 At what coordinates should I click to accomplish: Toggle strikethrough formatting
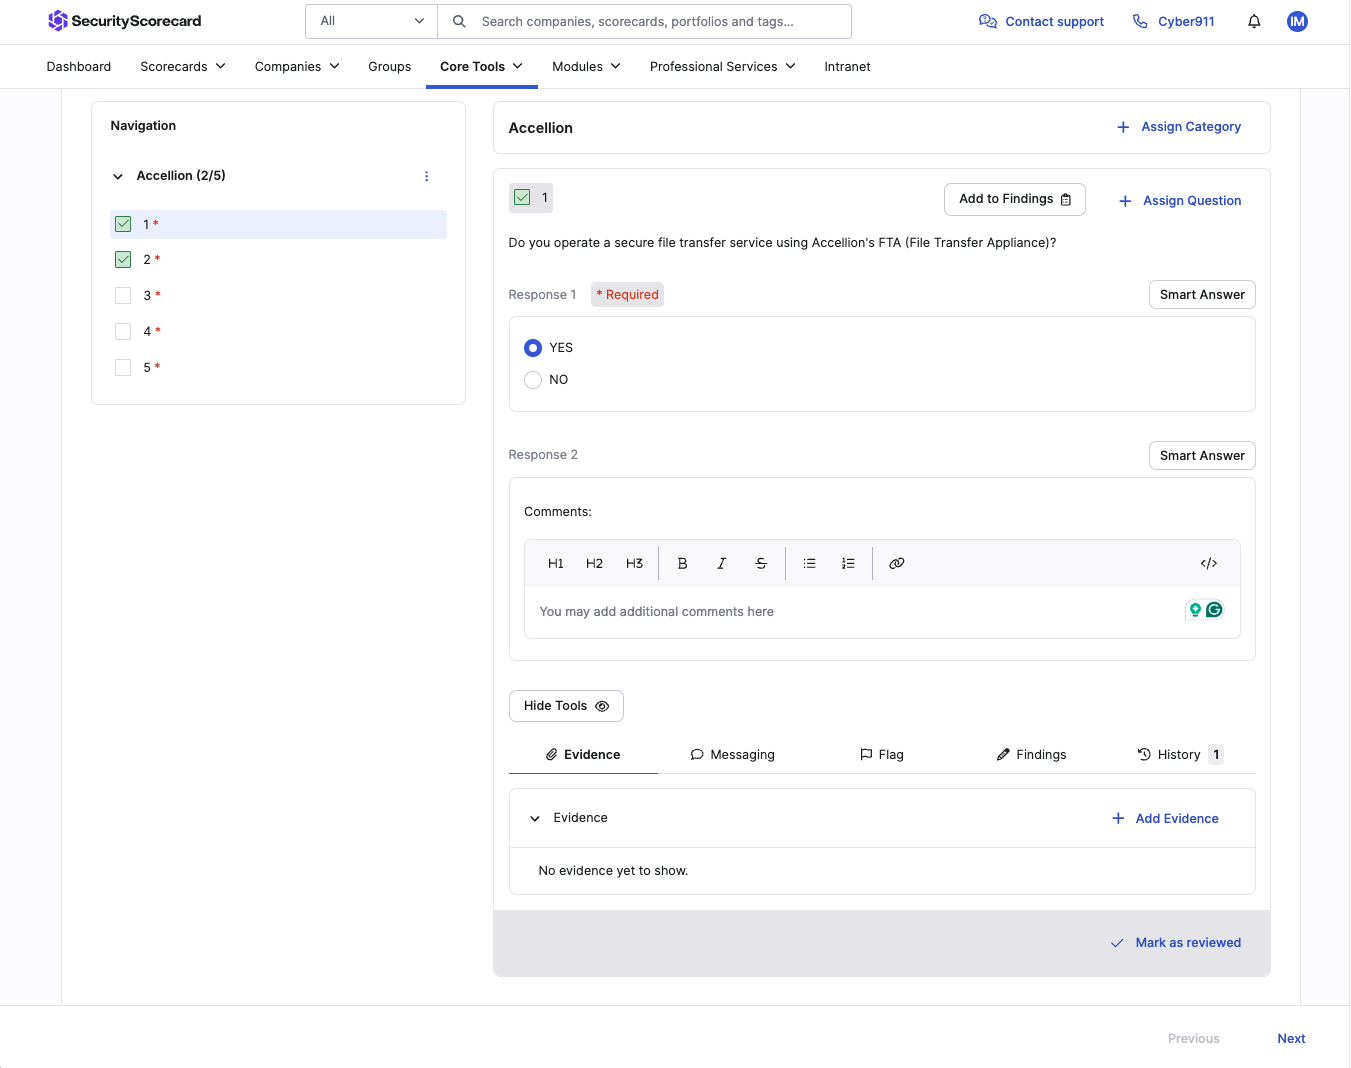coord(761,563)
